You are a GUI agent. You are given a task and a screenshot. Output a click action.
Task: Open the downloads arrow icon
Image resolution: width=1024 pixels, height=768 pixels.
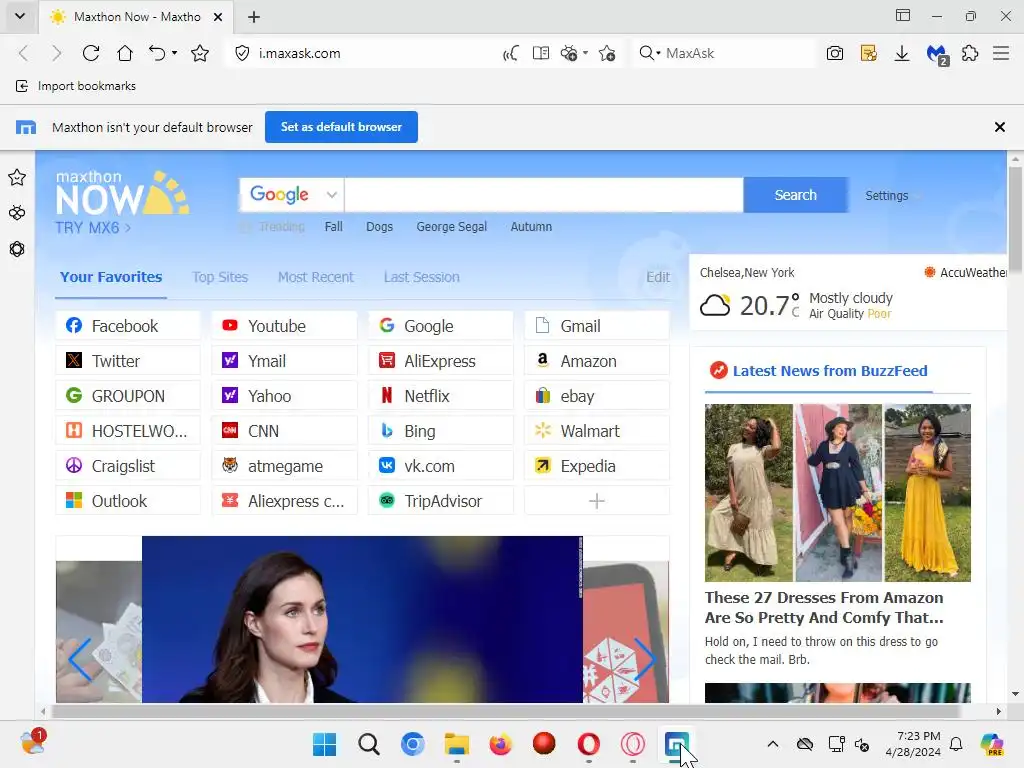pyautogui.click(x=902, y=53)
